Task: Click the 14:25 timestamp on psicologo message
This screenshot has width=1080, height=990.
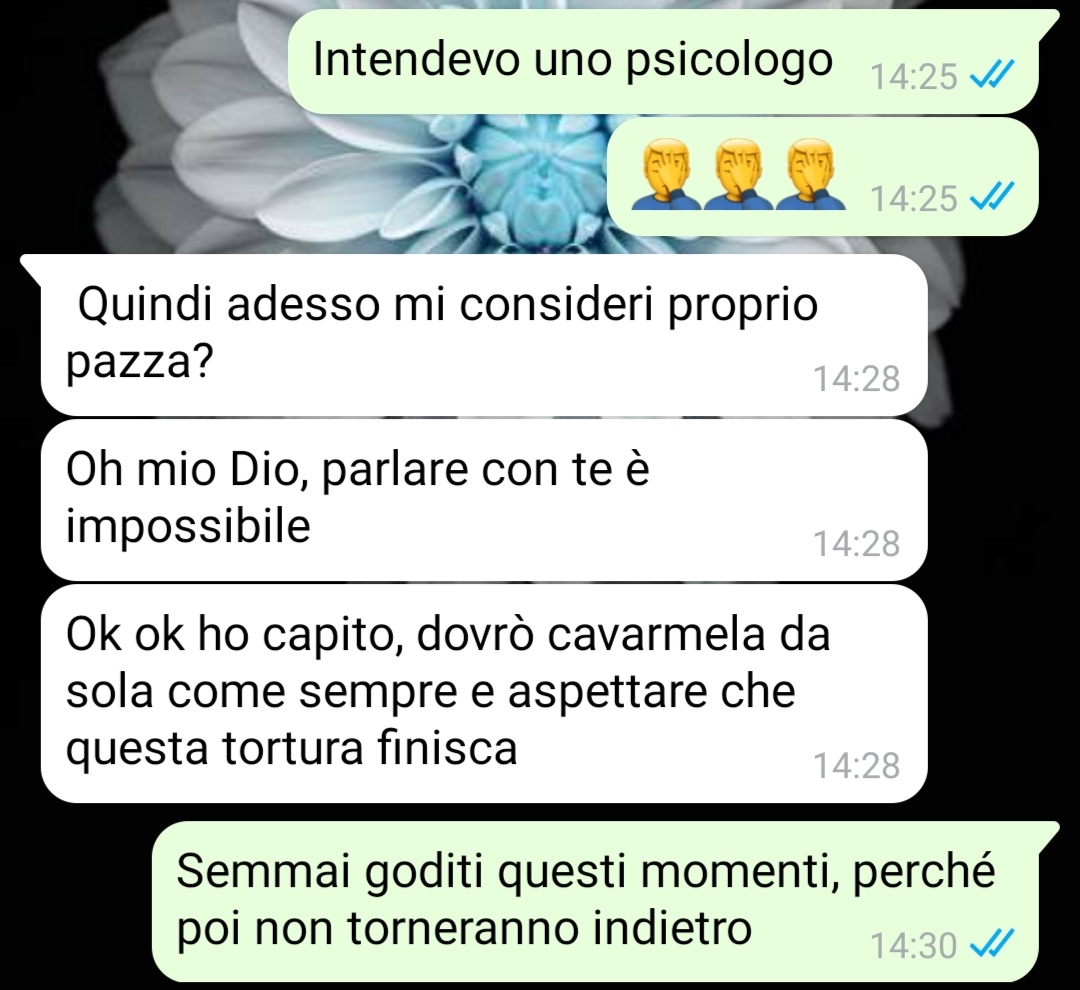Action: click(914, 76)
